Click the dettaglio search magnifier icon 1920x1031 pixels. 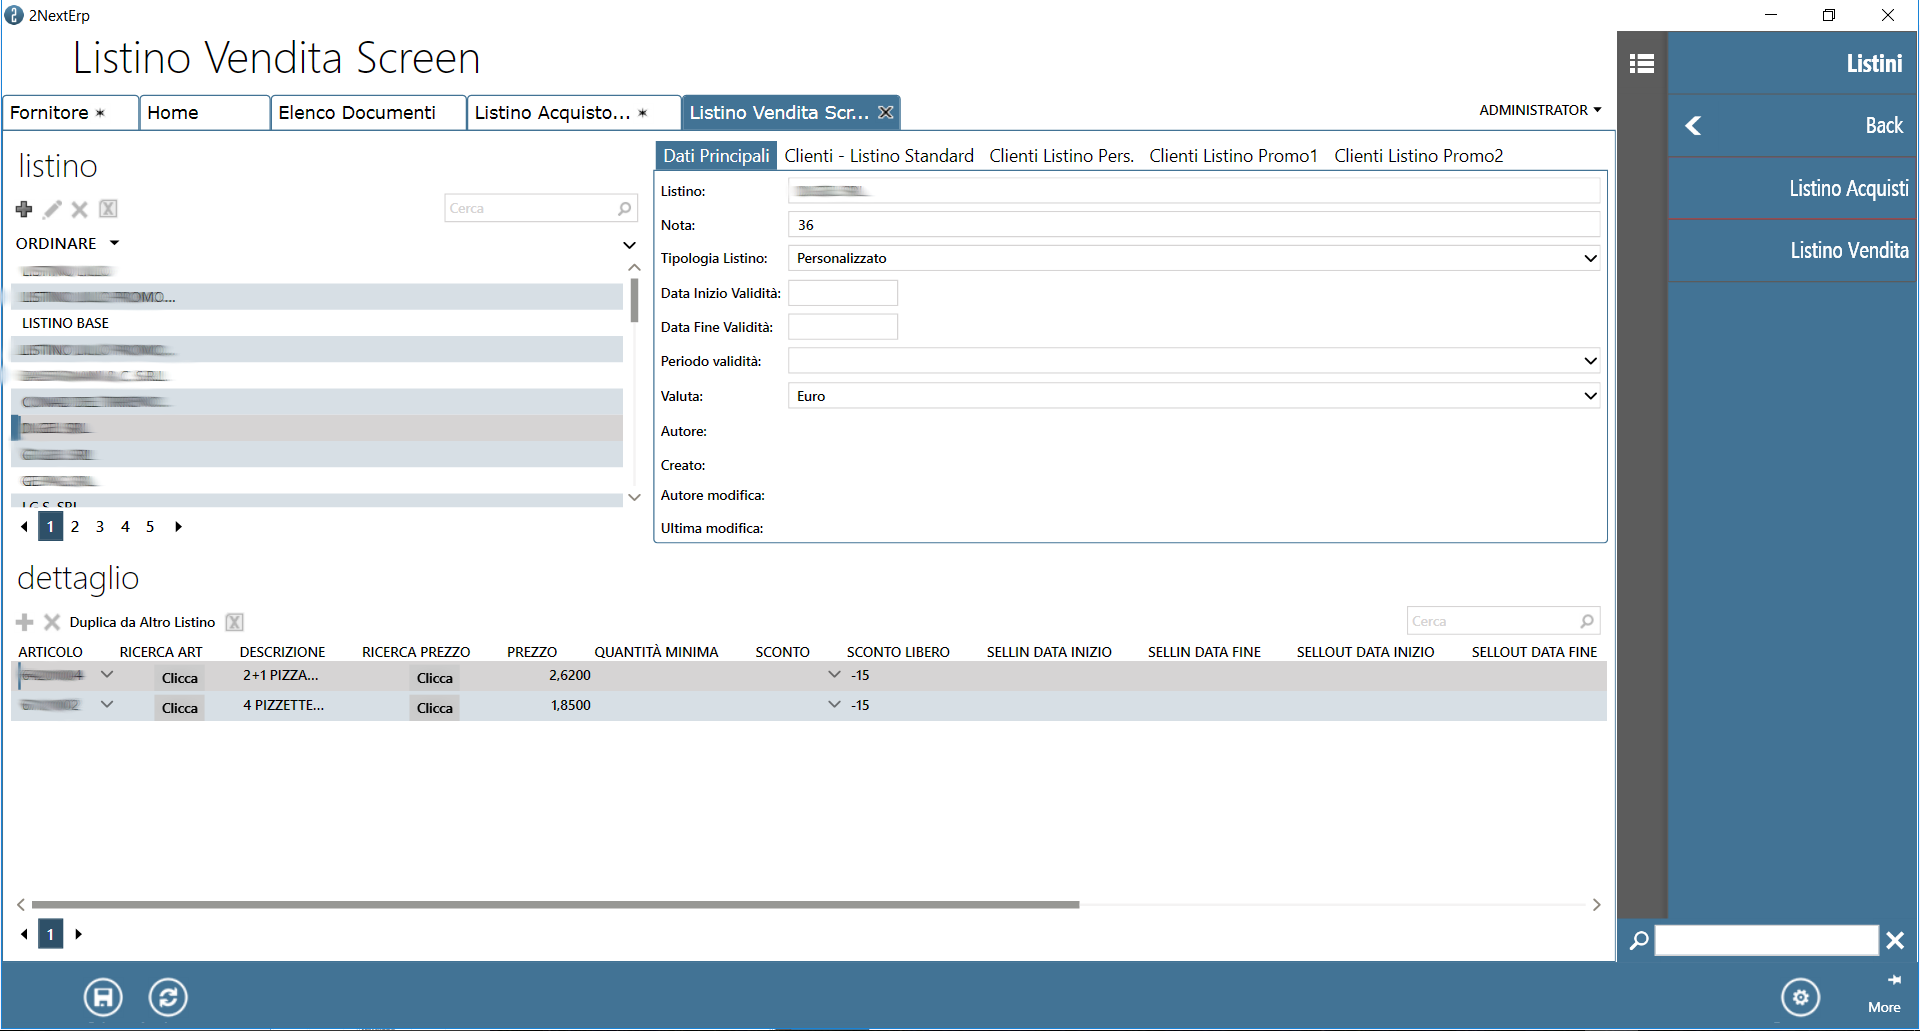click(x=1587, y=621)
